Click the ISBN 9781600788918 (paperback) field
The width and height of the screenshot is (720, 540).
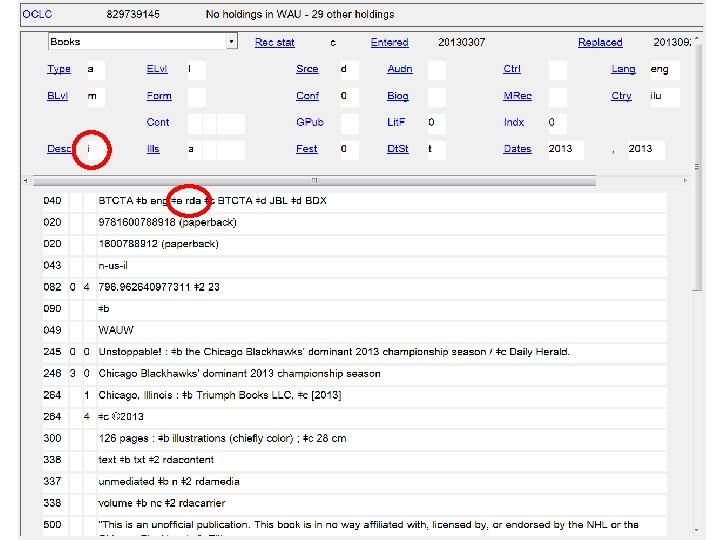click(382, 223)
